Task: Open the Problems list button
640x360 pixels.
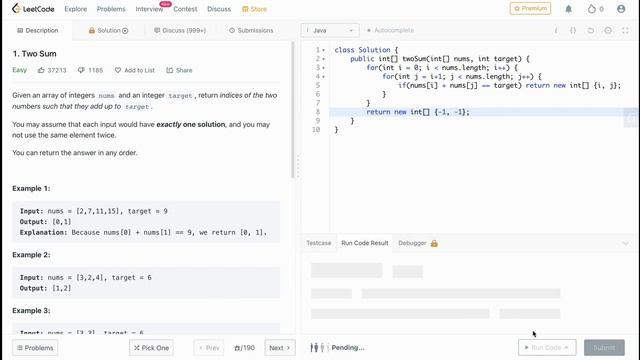Action: click(x=35, y=348)
